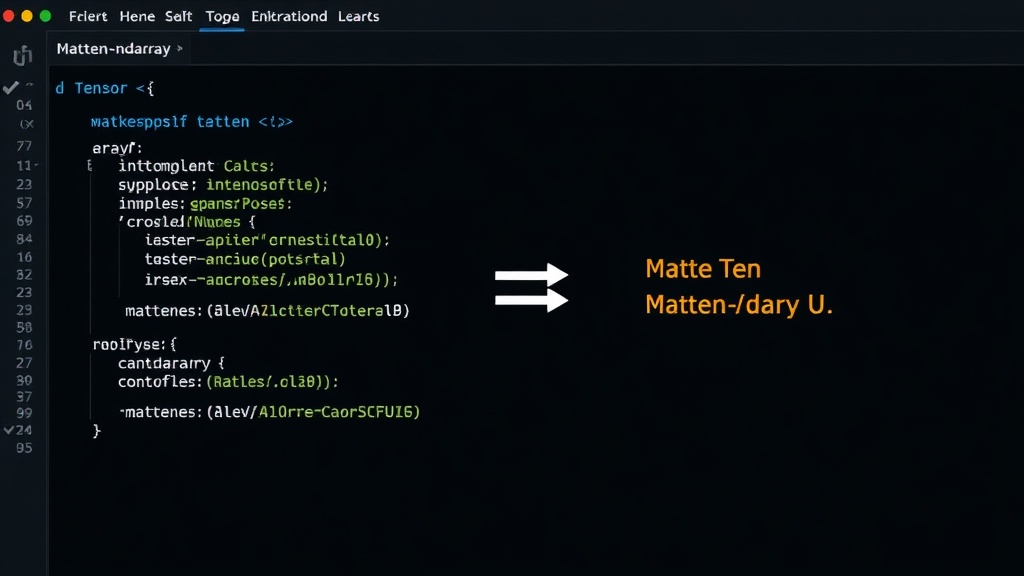Open the Hene menu
This screenshot has width=1024, height=576.
tap(137, 16)
